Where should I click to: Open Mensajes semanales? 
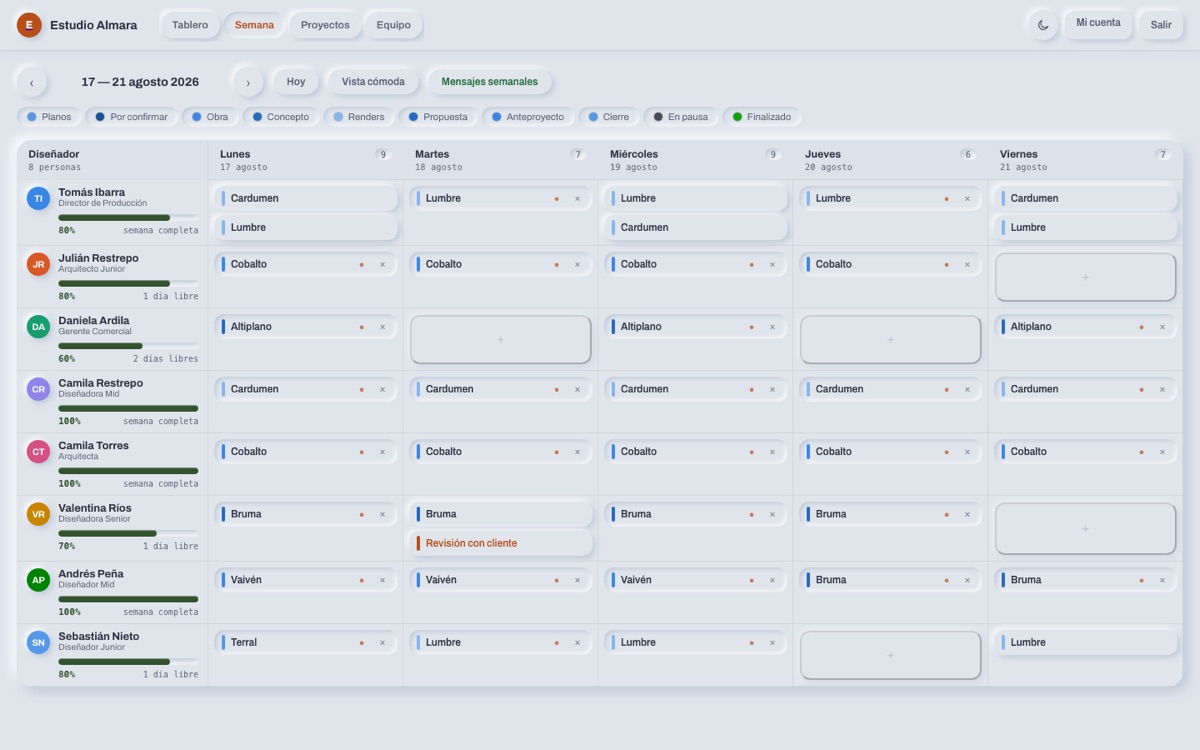(x=489, y=82)
